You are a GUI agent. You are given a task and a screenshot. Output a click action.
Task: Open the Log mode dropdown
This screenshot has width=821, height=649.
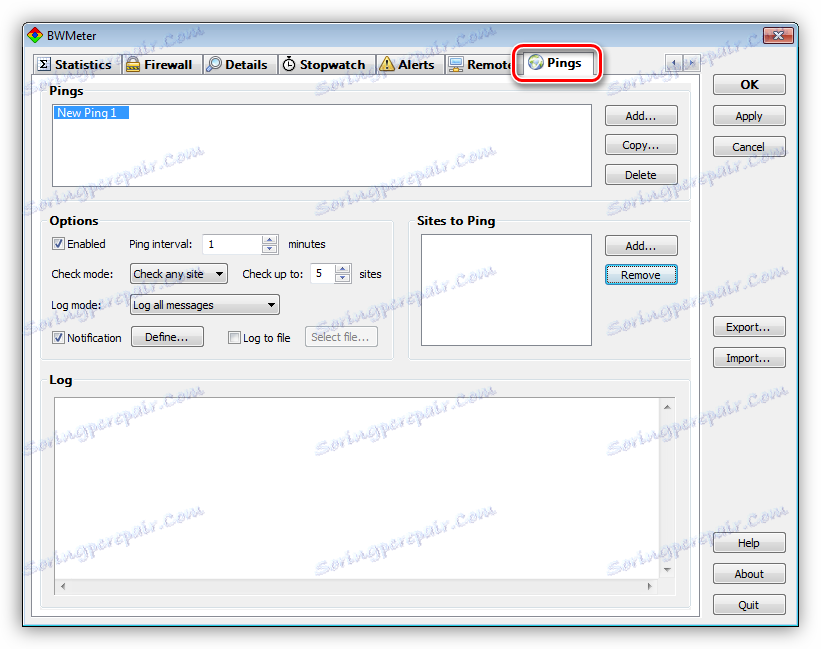click(x=205, y=305)
